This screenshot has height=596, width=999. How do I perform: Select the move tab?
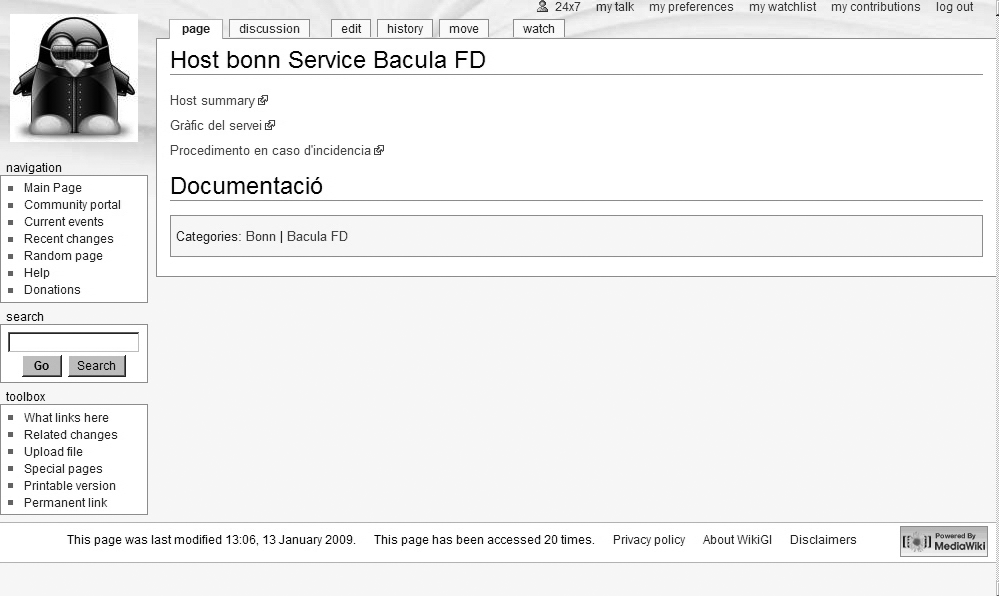click(x=463, y=29)
